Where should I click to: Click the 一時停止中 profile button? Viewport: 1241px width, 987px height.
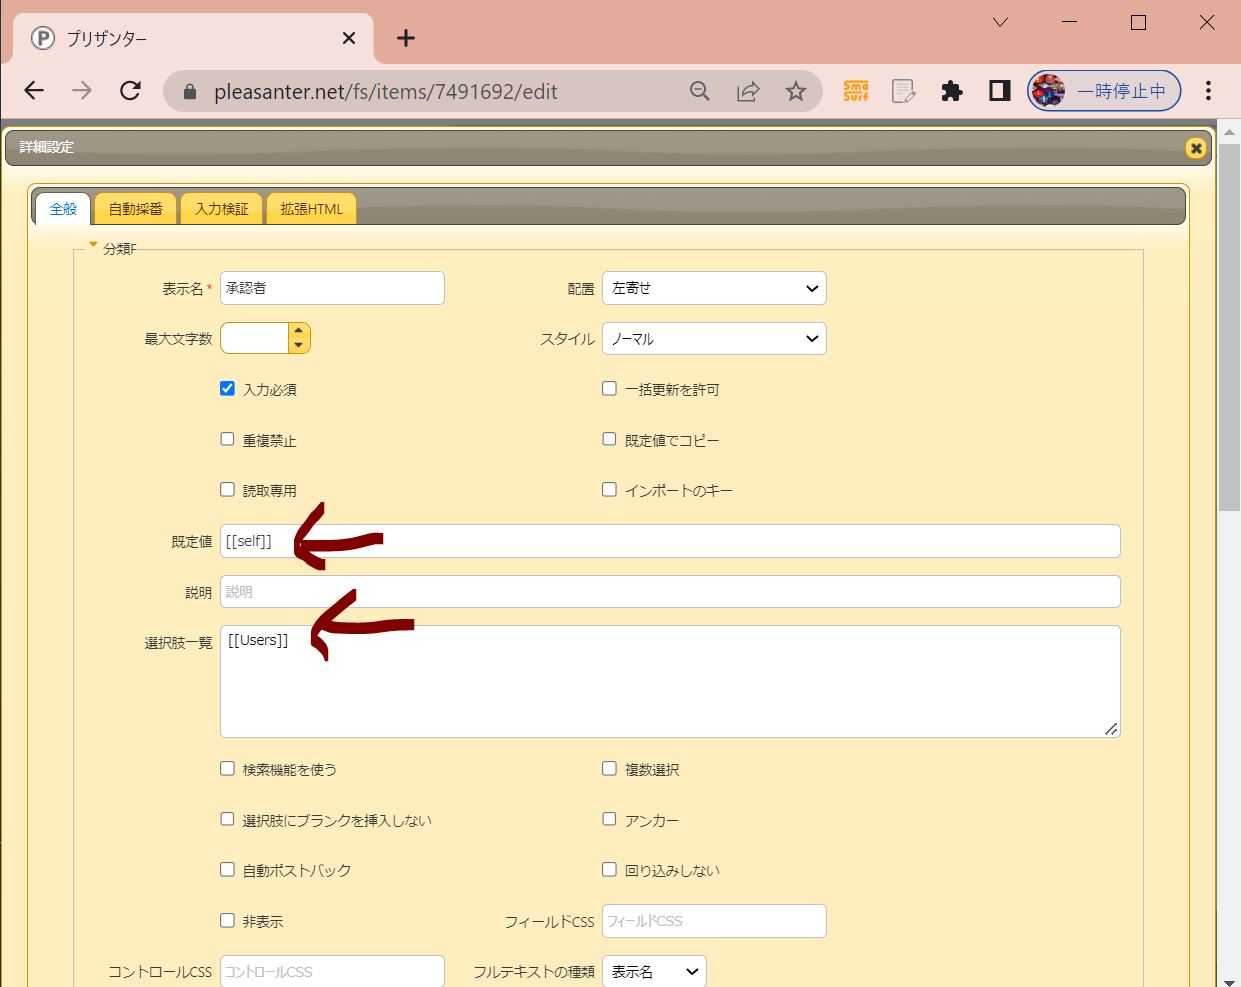1104,91
